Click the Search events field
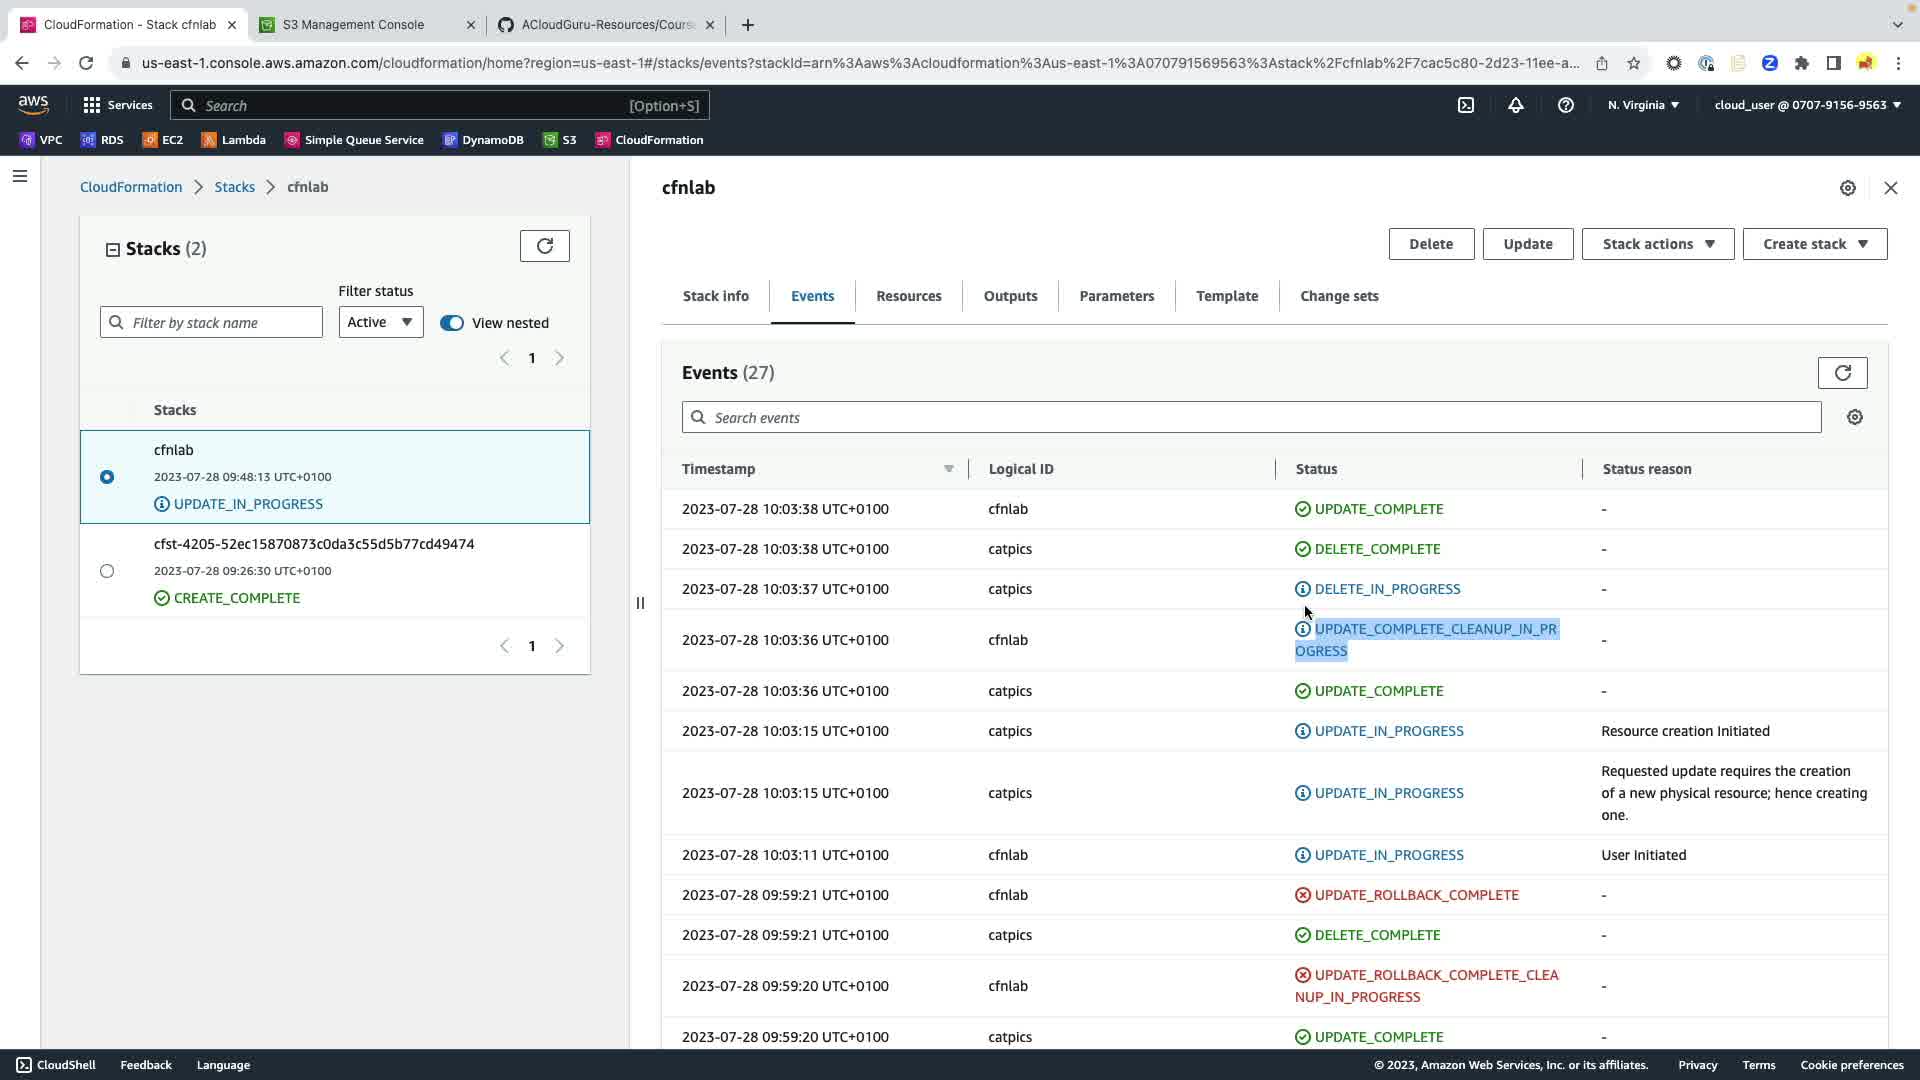The image size is (1920, 1080). tap(1250, 418)
